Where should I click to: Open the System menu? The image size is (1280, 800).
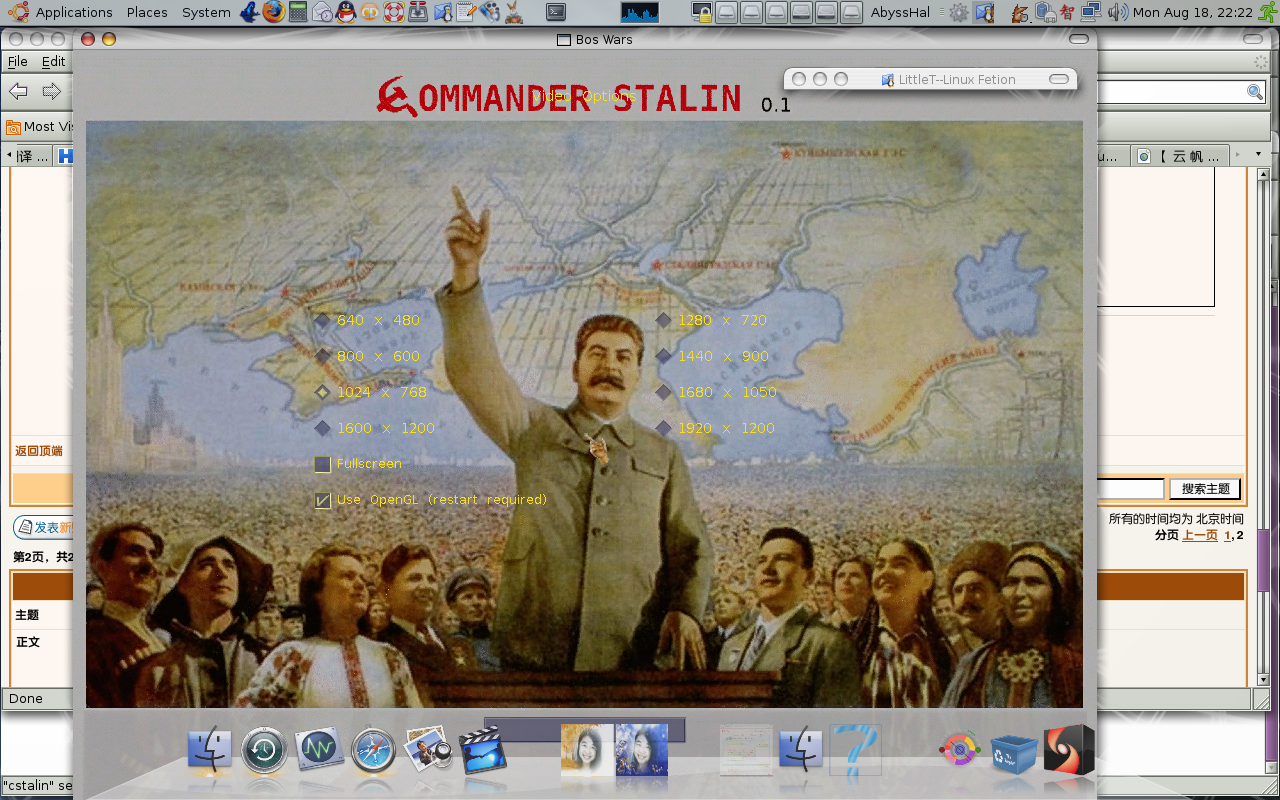pos(206,12)
